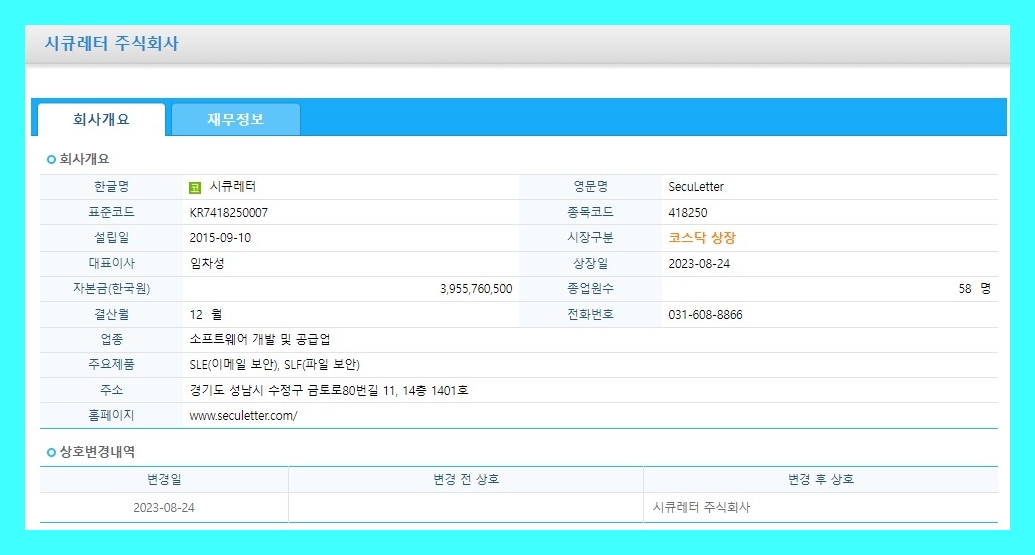Click the 상호변경내역 section heading
This screenshot has height=555, width=1035.
(97, 452)
